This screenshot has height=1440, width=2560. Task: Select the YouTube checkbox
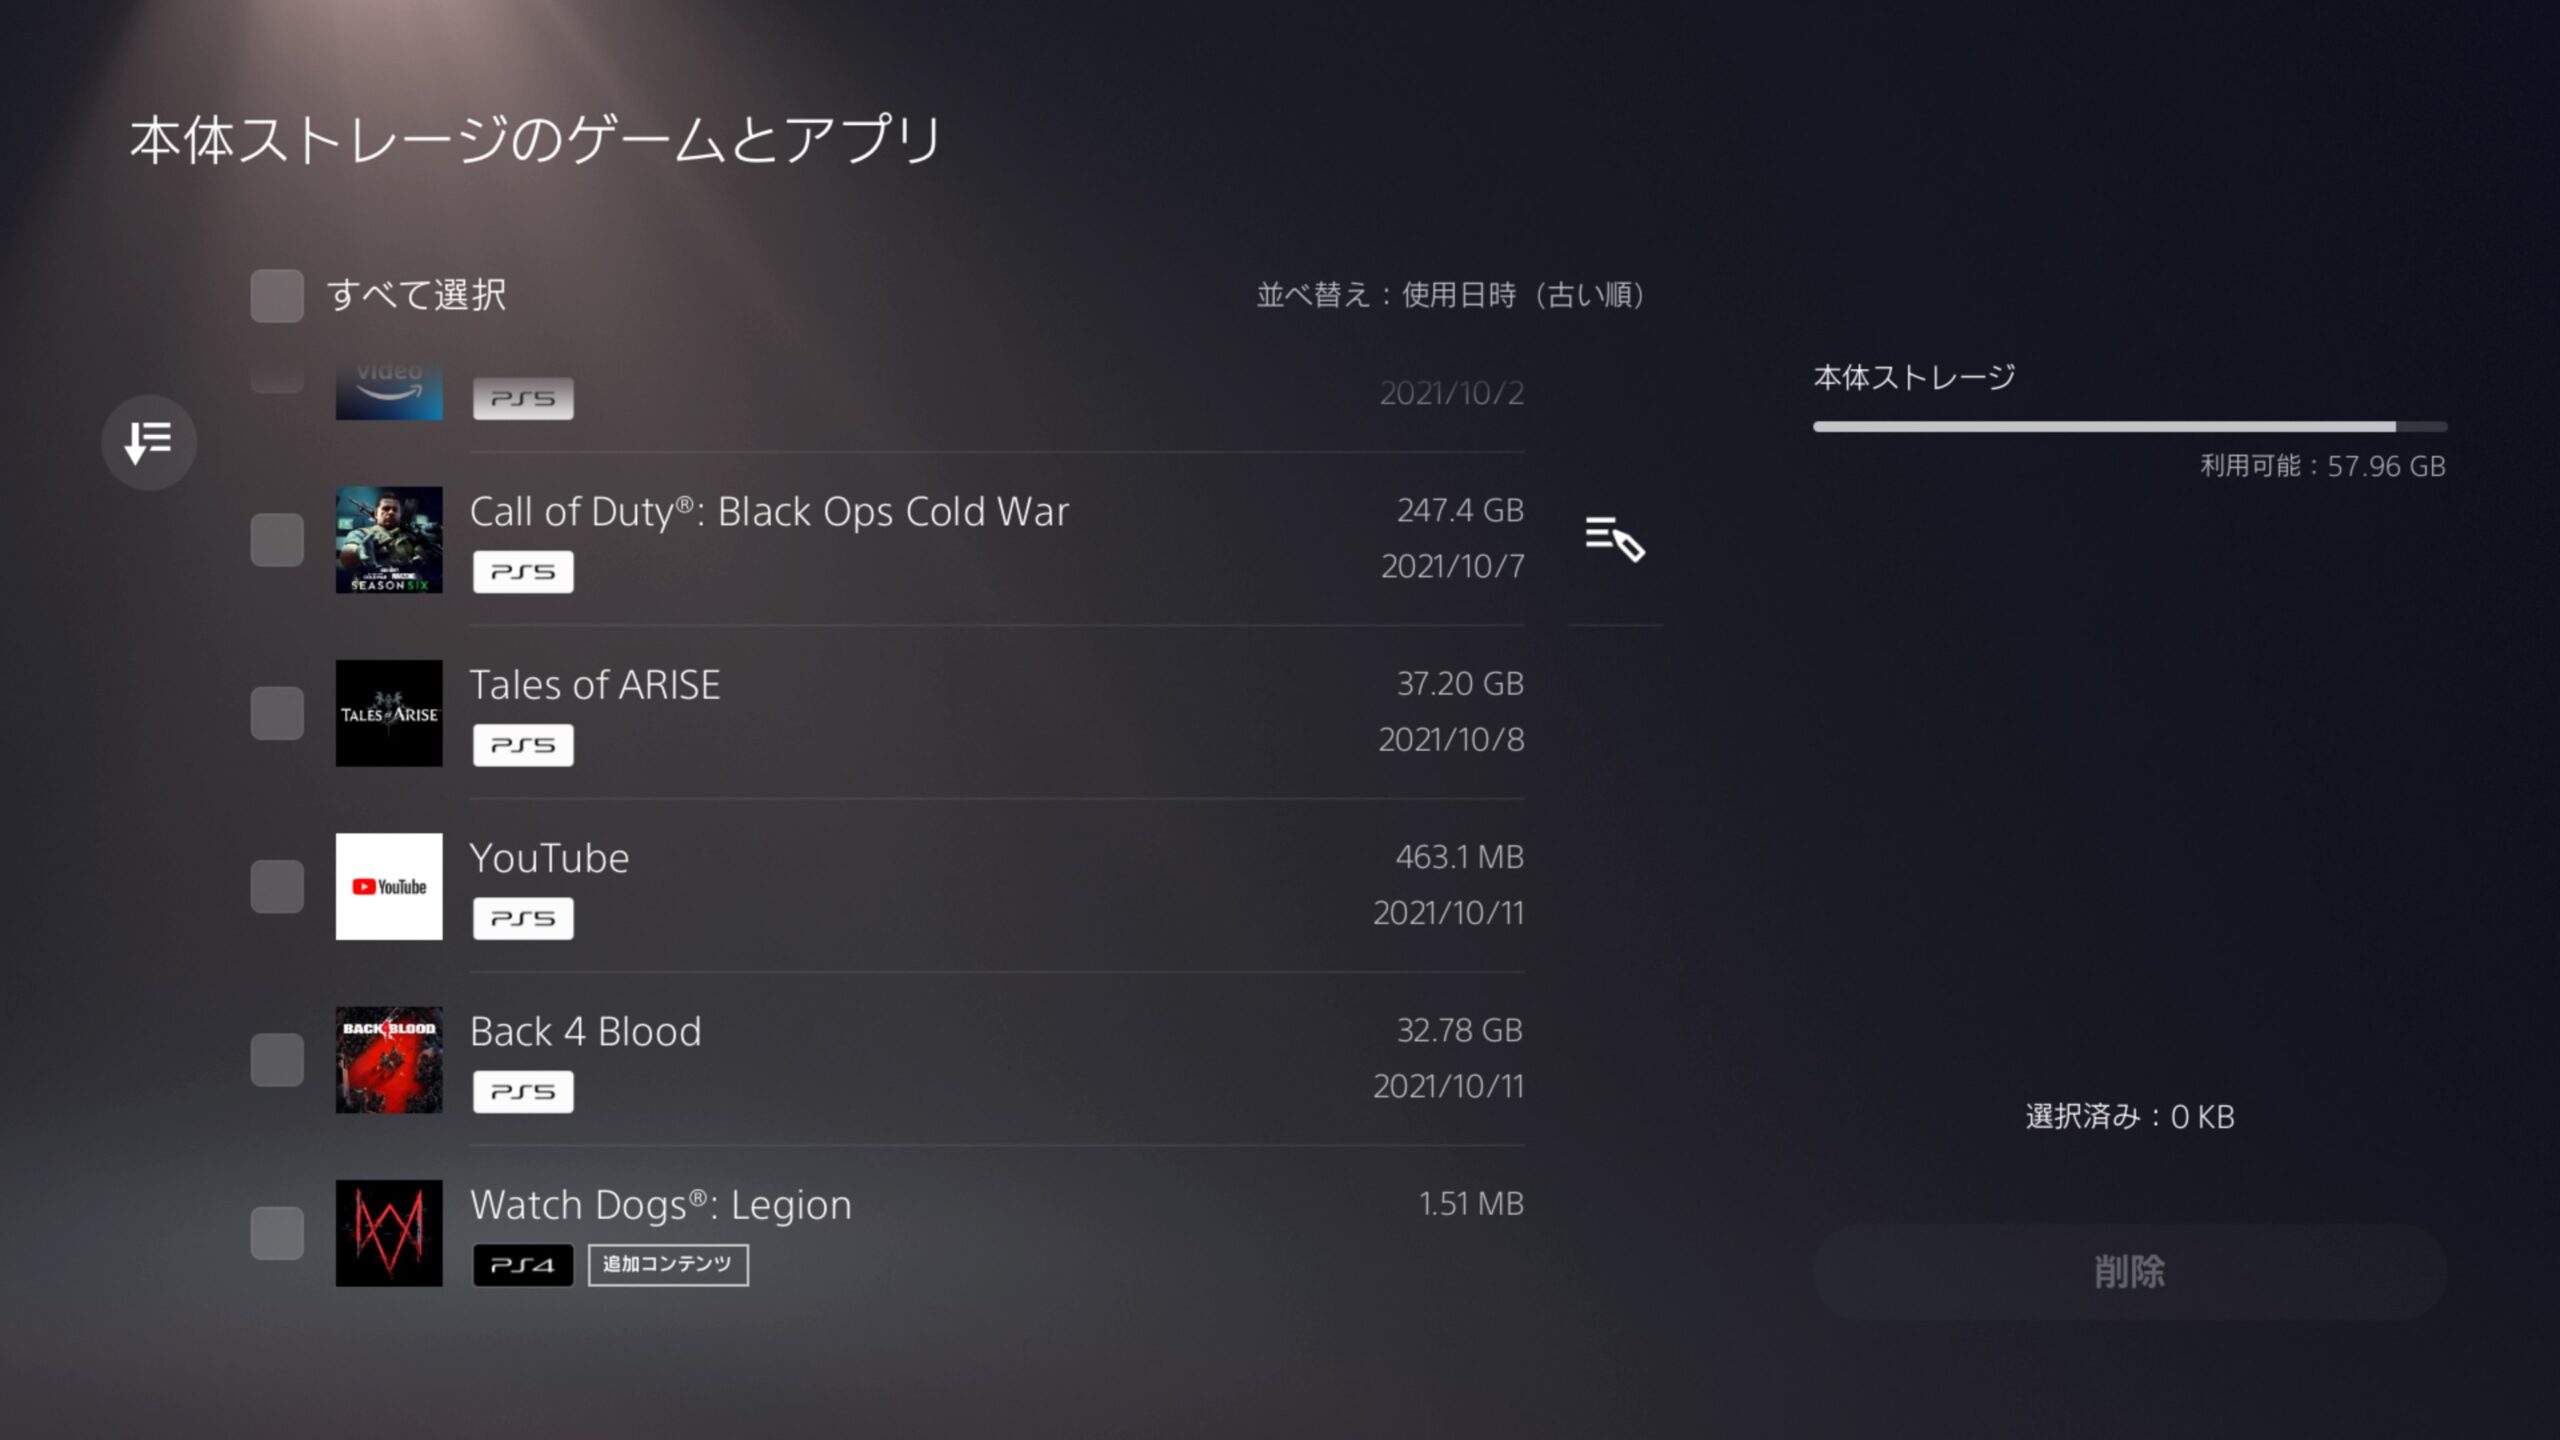(277, 886)
